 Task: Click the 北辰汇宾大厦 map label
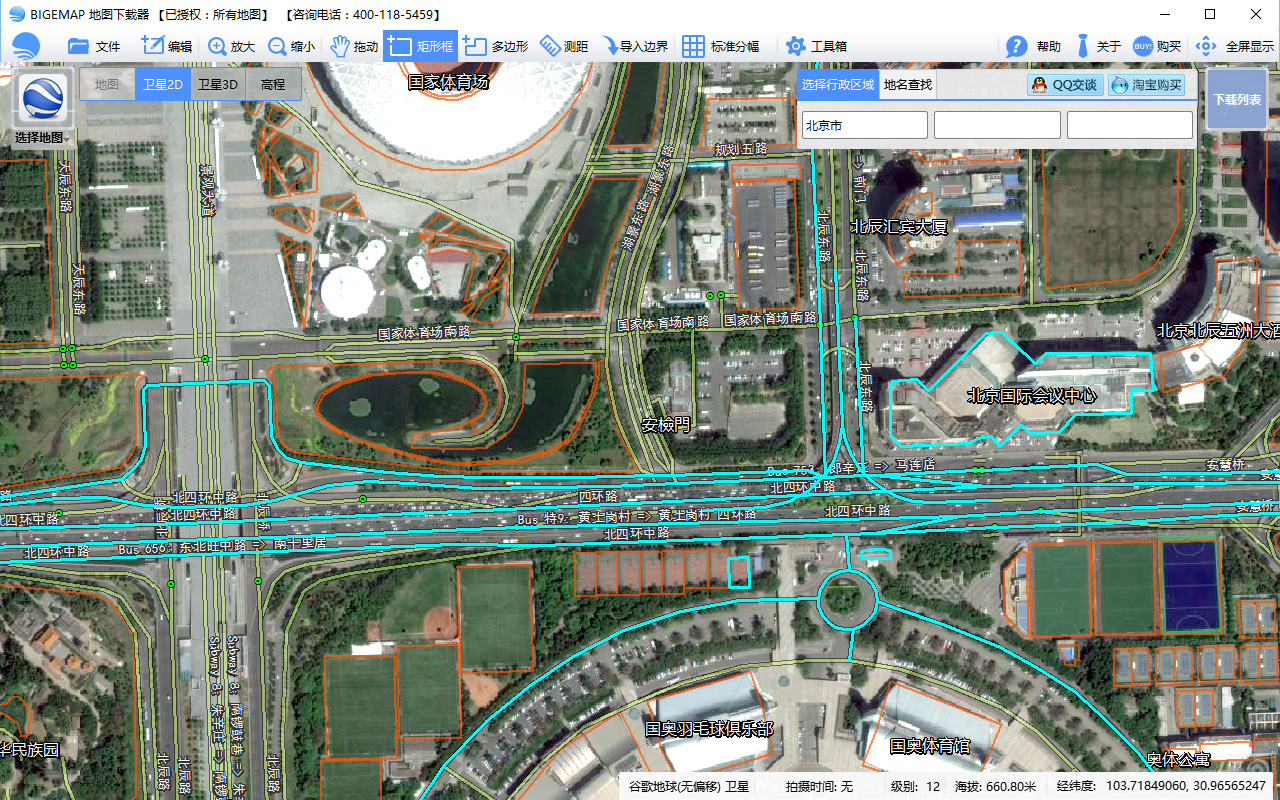899,226
